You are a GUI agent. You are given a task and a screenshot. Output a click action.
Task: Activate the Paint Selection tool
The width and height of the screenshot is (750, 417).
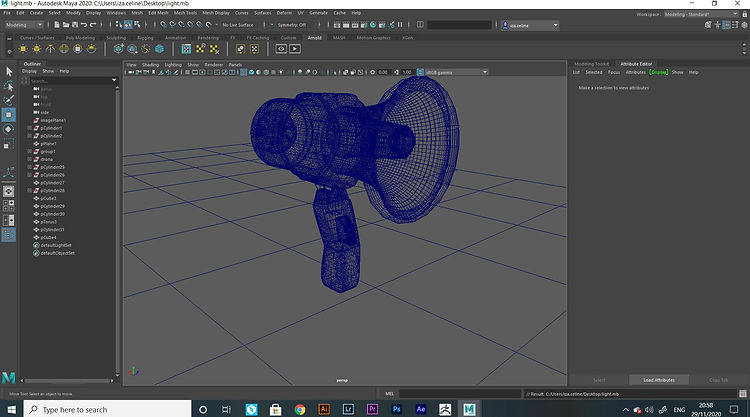[9, 100]
